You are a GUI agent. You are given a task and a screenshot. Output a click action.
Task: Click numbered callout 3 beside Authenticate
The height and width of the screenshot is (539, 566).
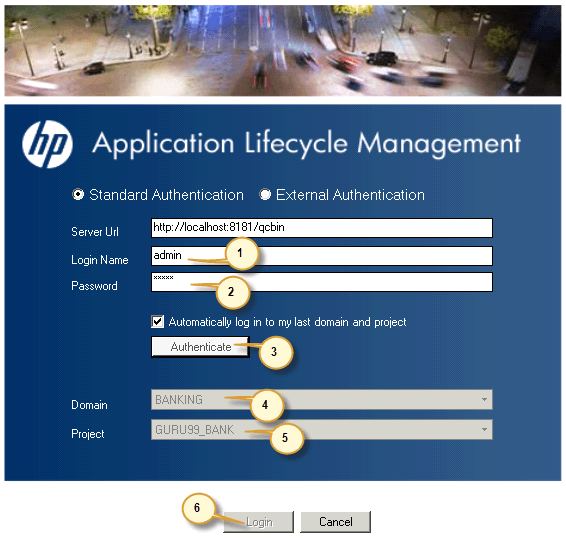pyautogui.click(x=275, y=352)
